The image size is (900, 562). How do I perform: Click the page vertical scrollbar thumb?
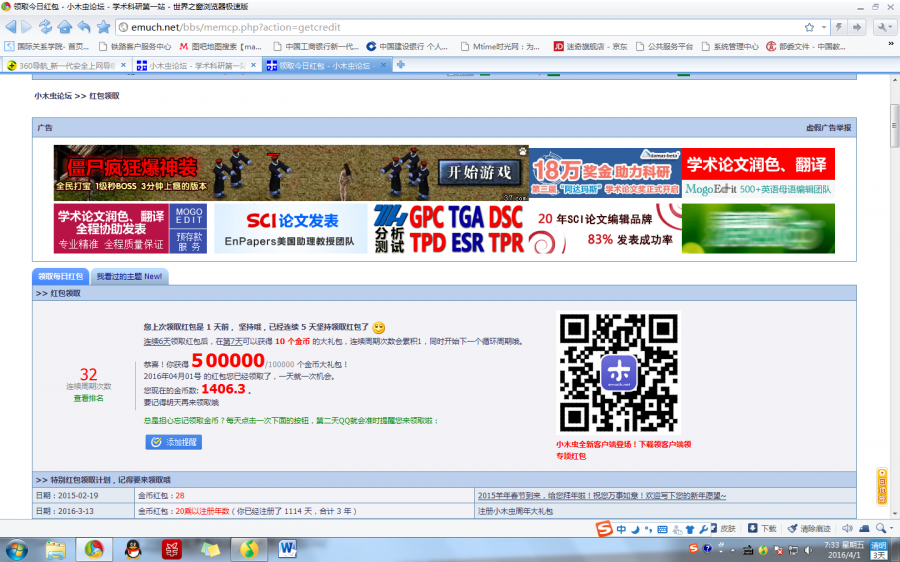click(x=894, y=125)
